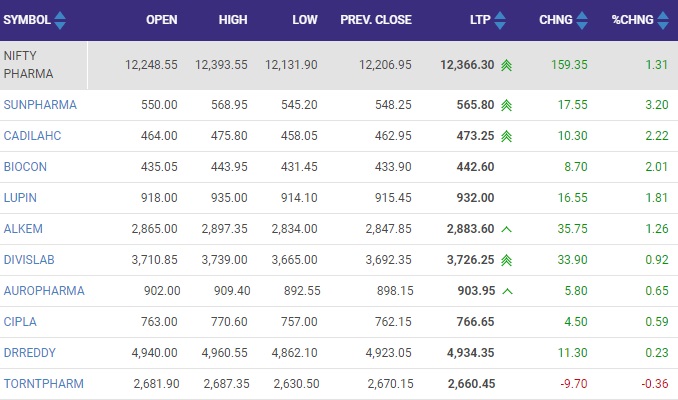Select TORNTPHARM percent change -0.36
This screenshot has width=678, height=400.
655,384
